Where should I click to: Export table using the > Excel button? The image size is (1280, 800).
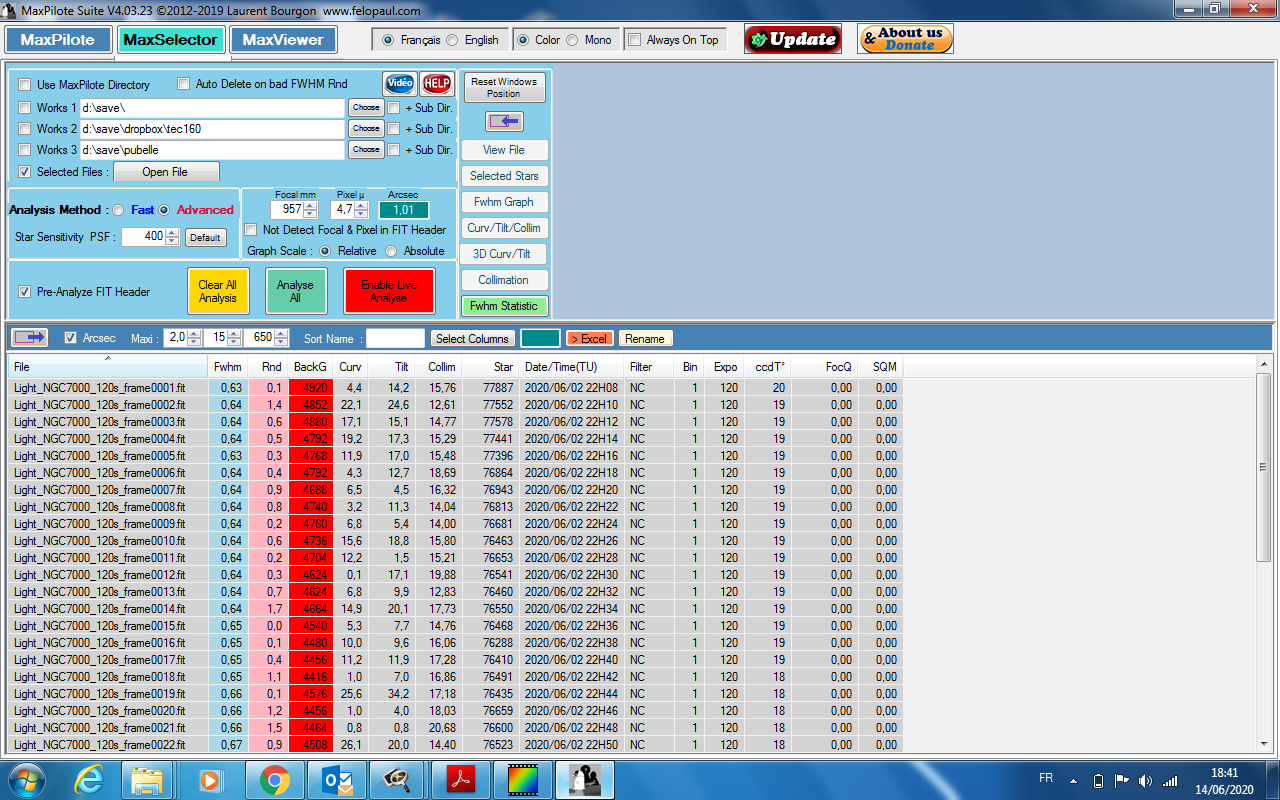point(589,339)
